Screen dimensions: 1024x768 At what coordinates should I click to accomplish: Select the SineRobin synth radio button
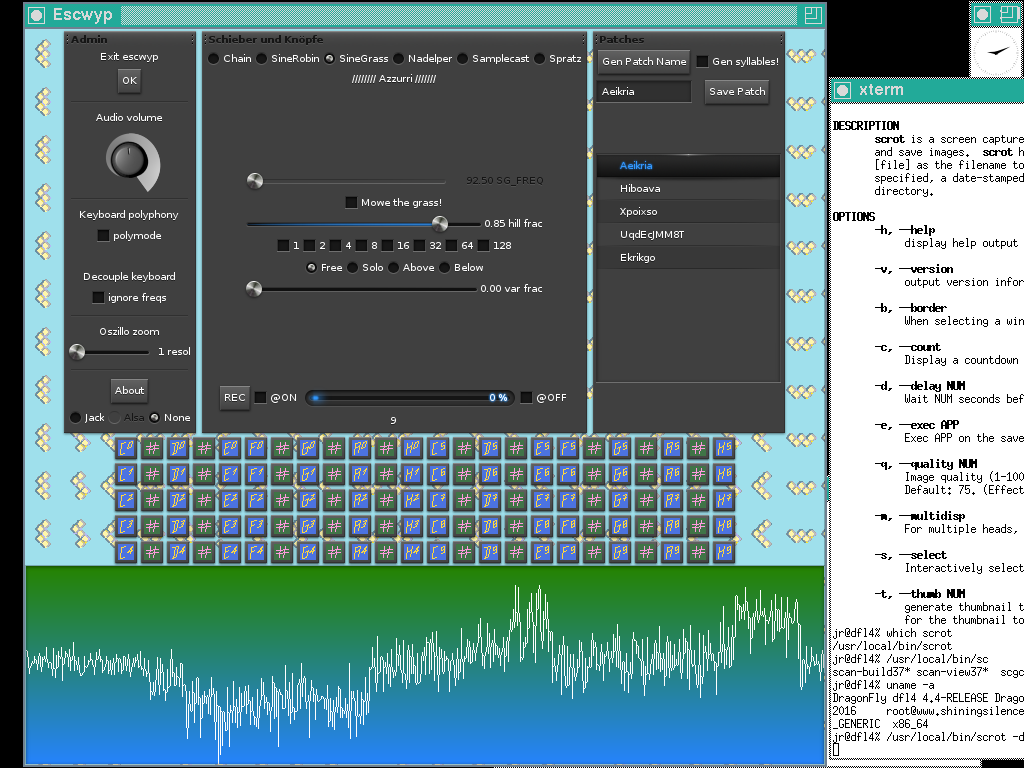(x=262, y=59)
